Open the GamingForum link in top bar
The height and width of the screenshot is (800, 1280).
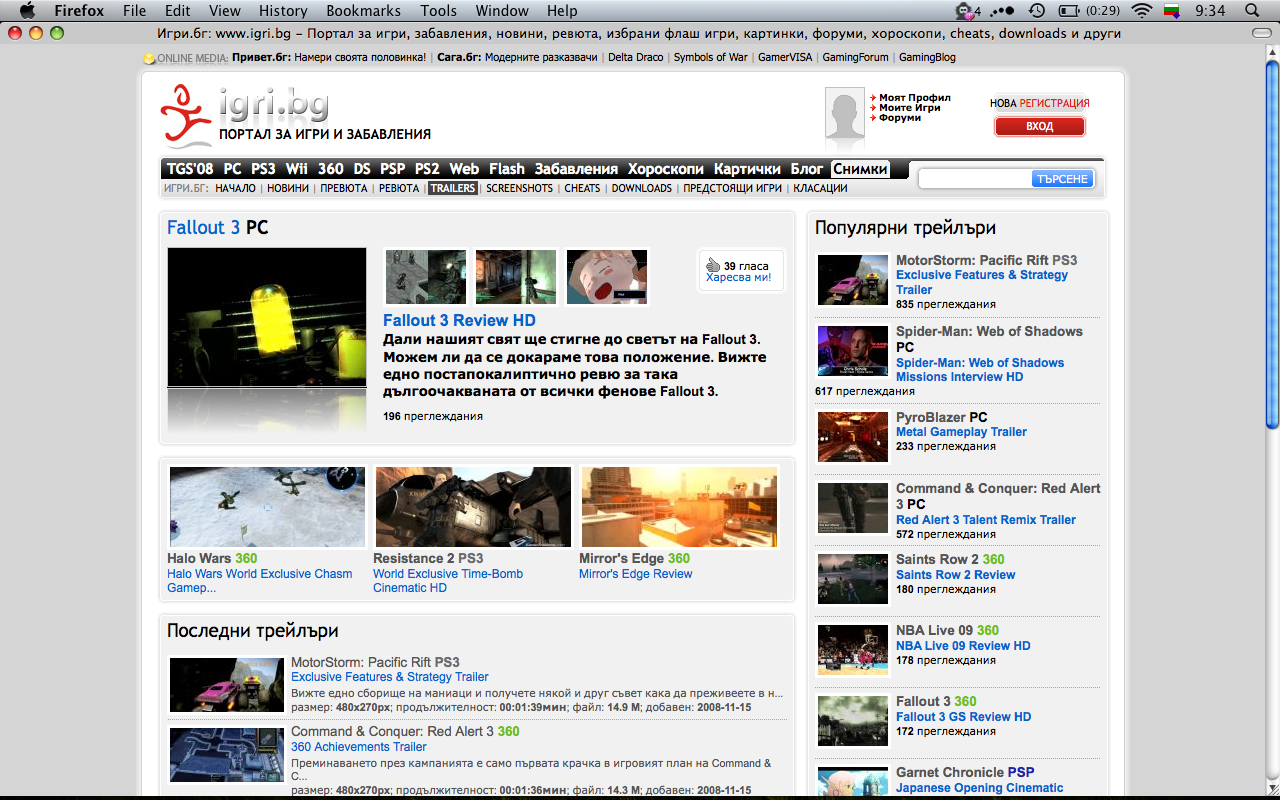pyautogui.click(x=855, y=58)
